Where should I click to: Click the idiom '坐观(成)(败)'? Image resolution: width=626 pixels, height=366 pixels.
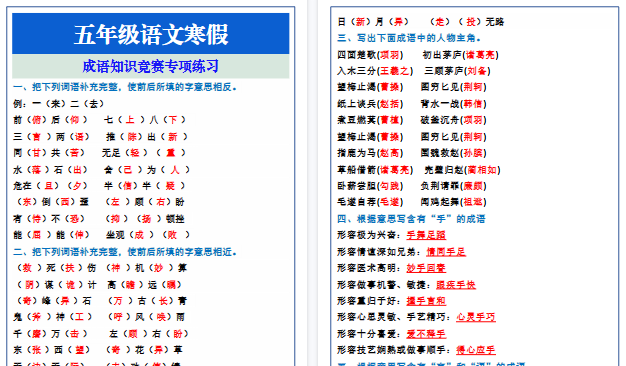pyautogui.click(x=148, y=235)
